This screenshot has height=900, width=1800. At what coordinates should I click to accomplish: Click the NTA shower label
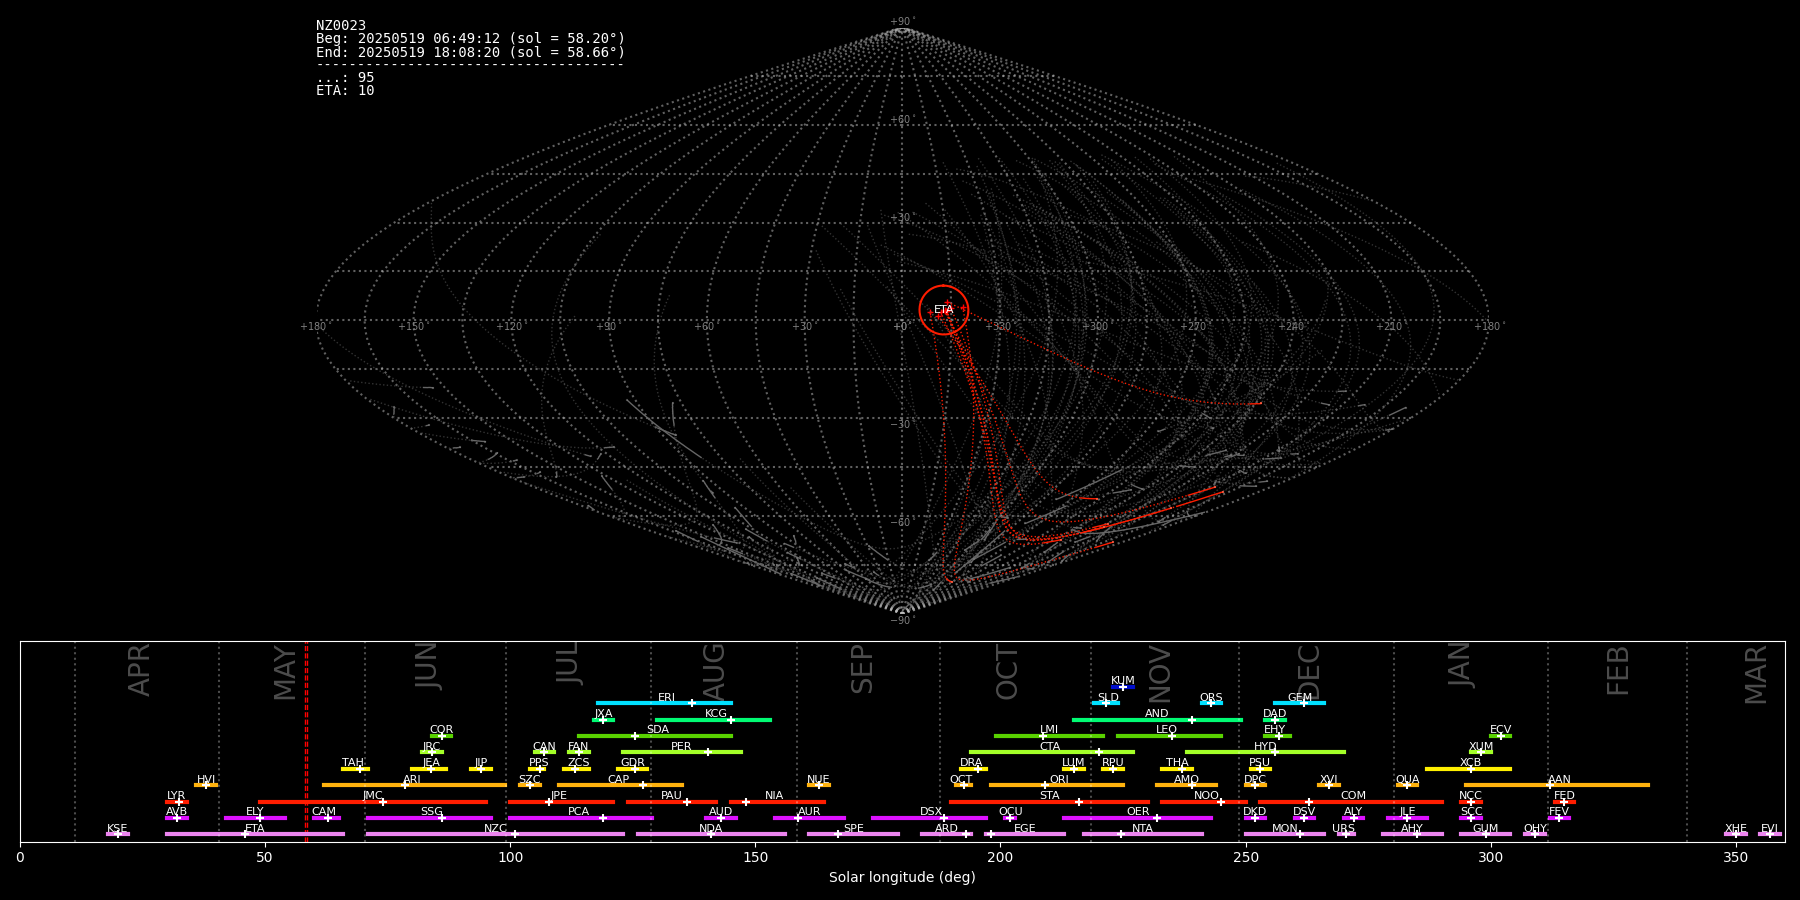pyautogui.click(x=1142, y=828)
